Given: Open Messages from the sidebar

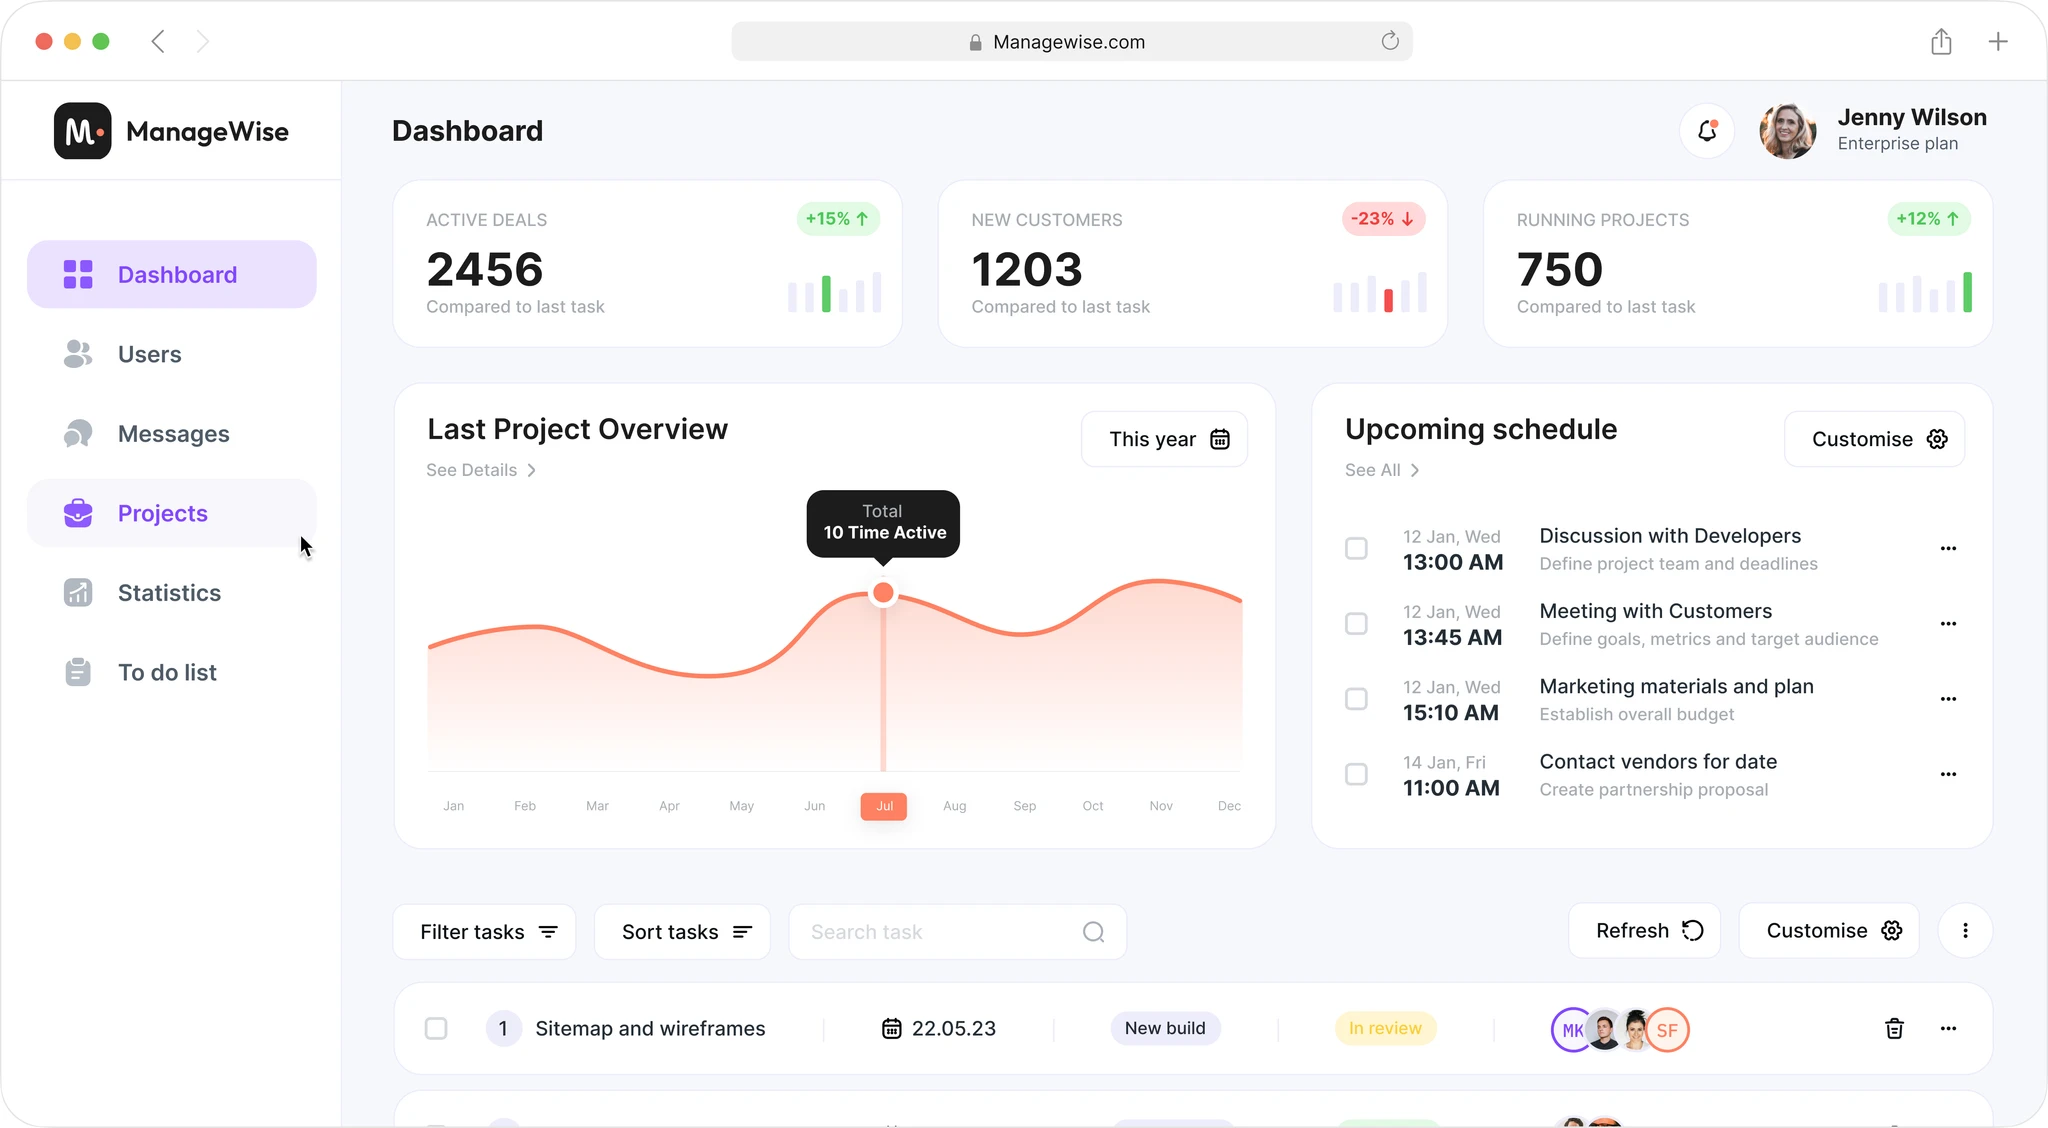Looking at the screenshot, I should (173, 434).
